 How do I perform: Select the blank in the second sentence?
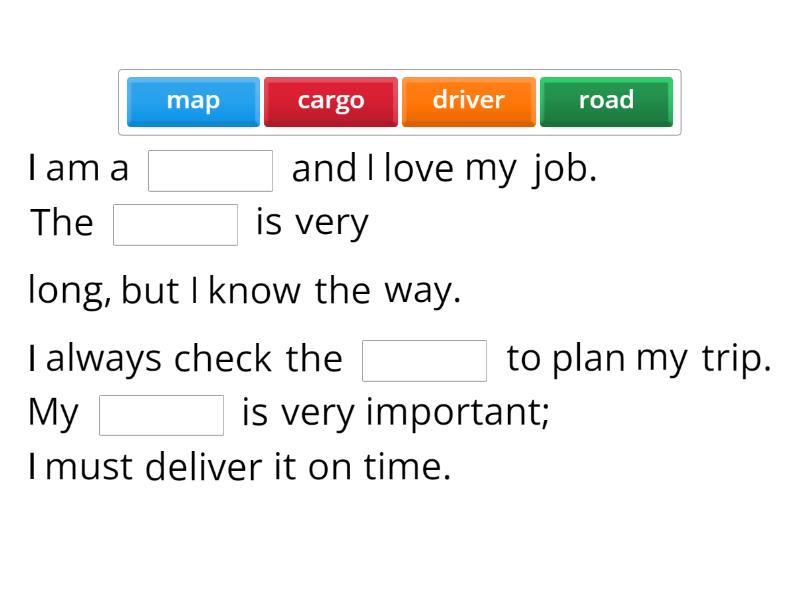click(175, 221)
